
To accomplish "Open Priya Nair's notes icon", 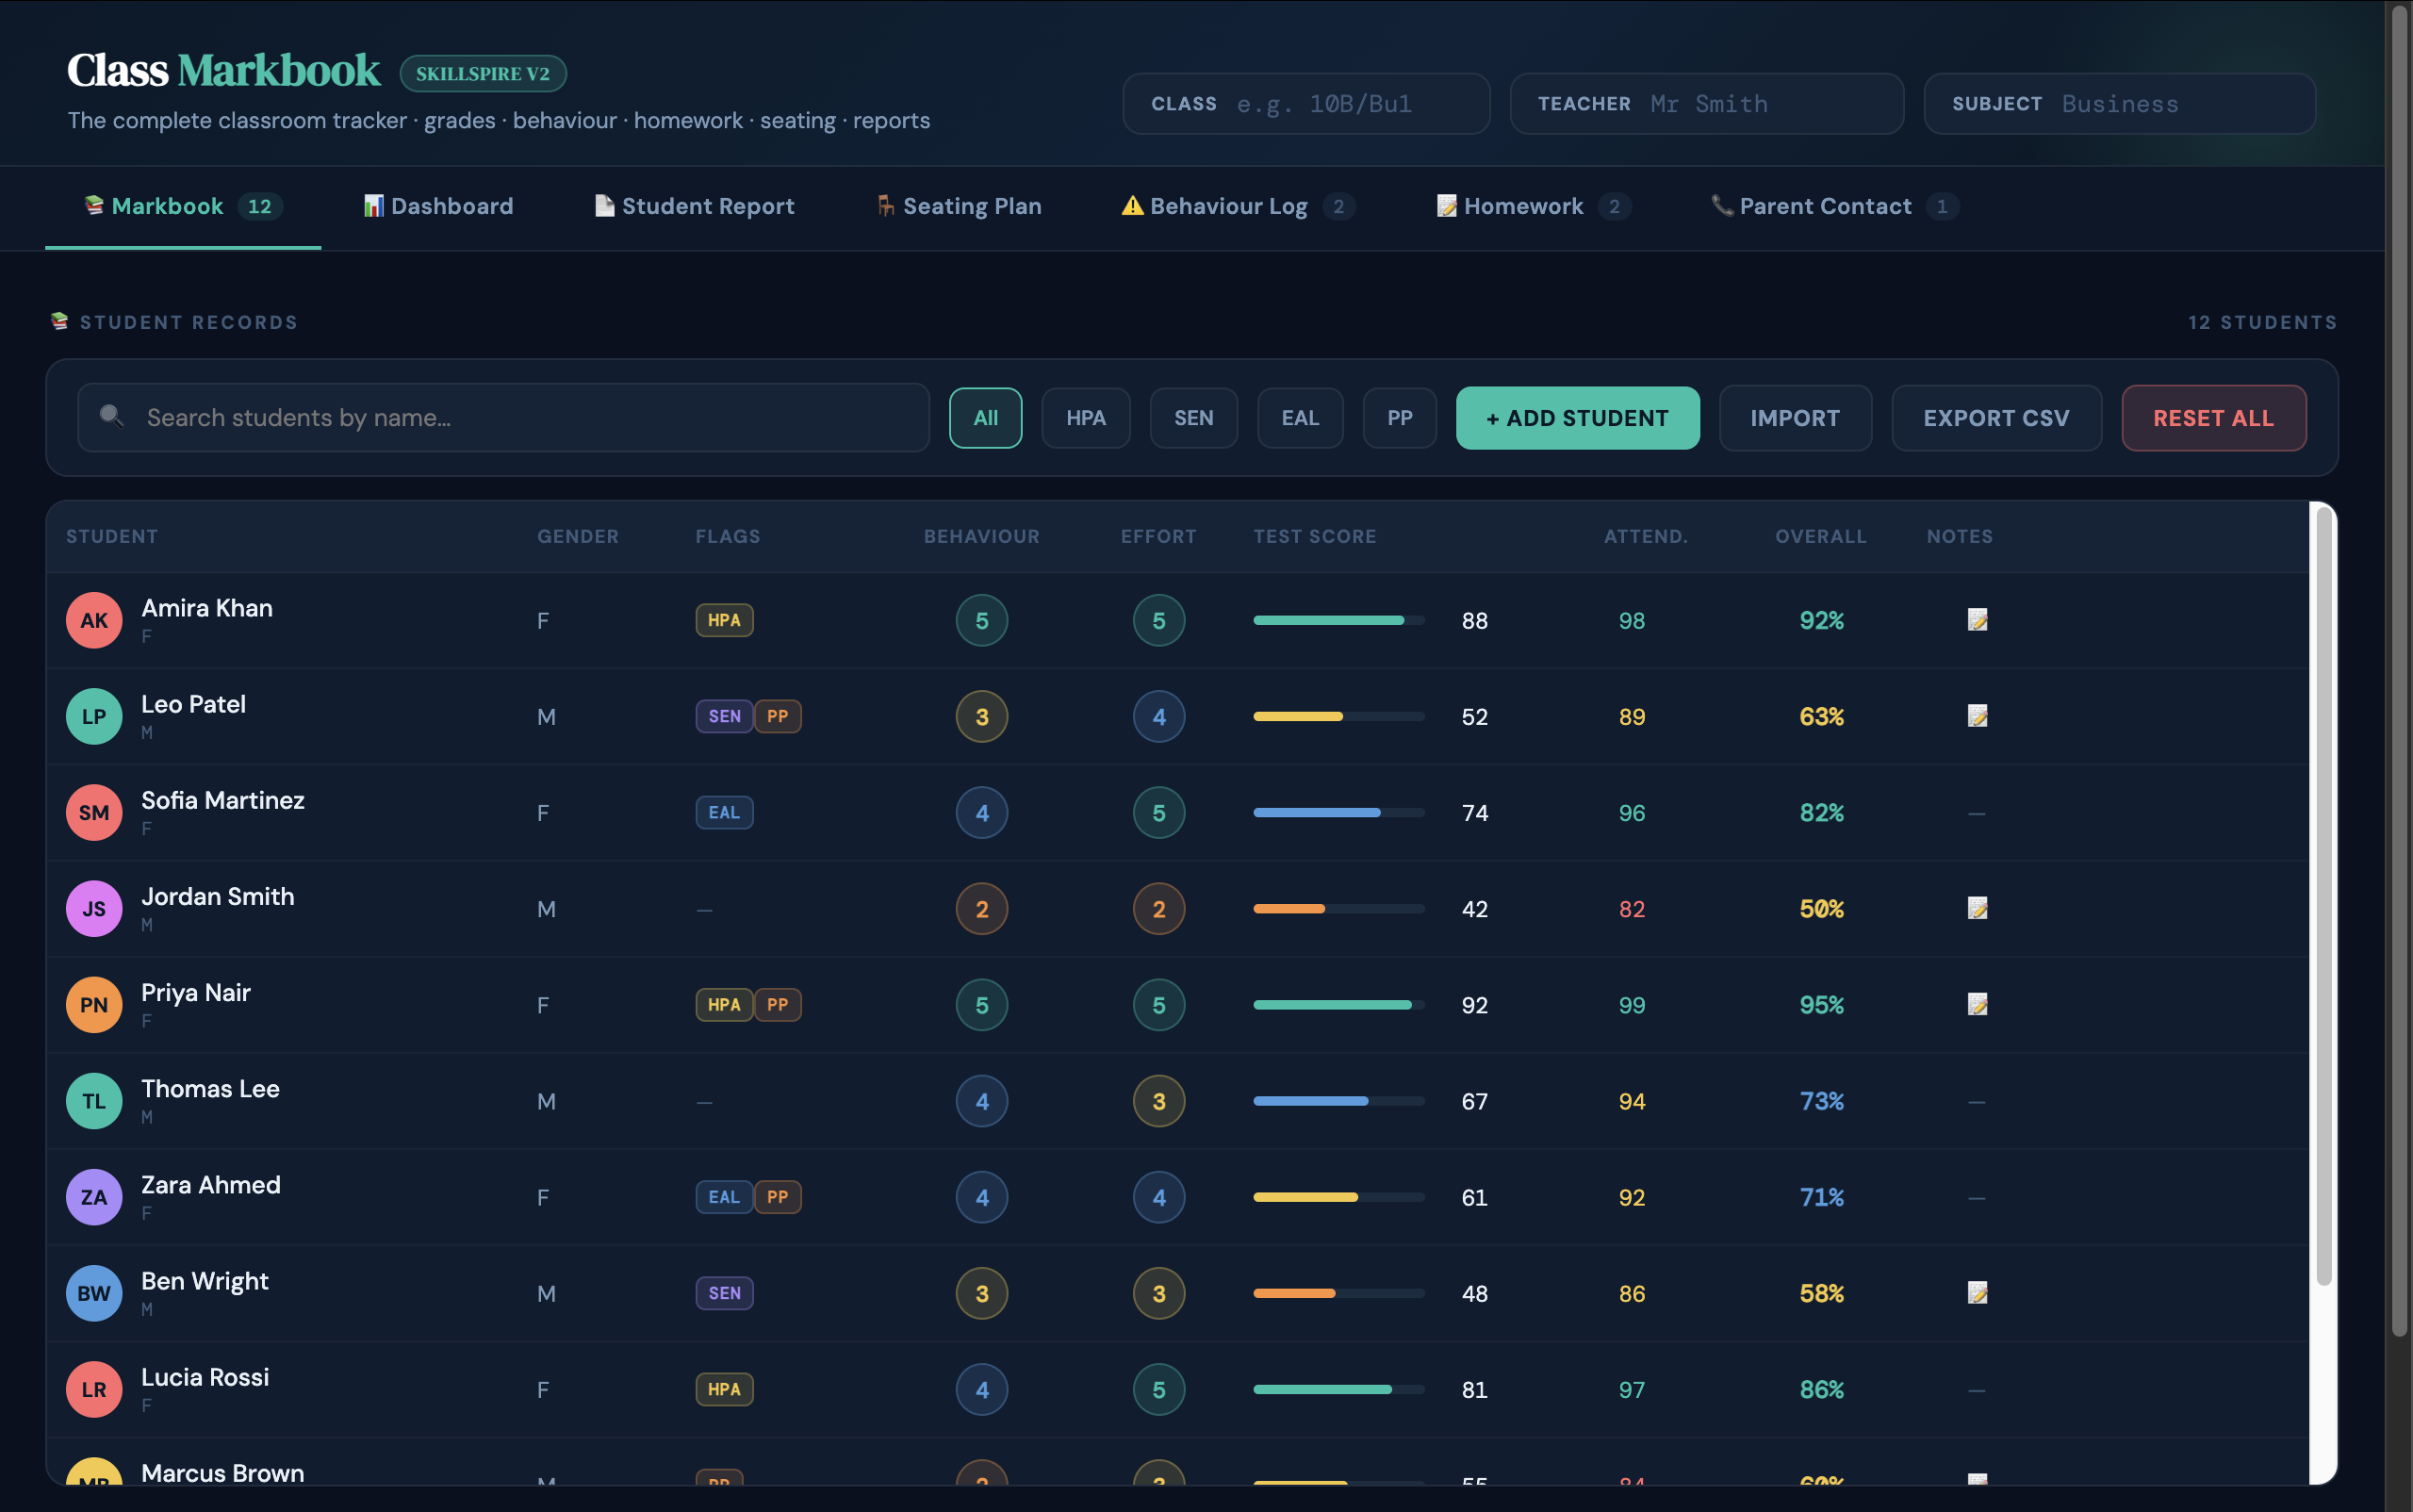I will [1977, 1004].
